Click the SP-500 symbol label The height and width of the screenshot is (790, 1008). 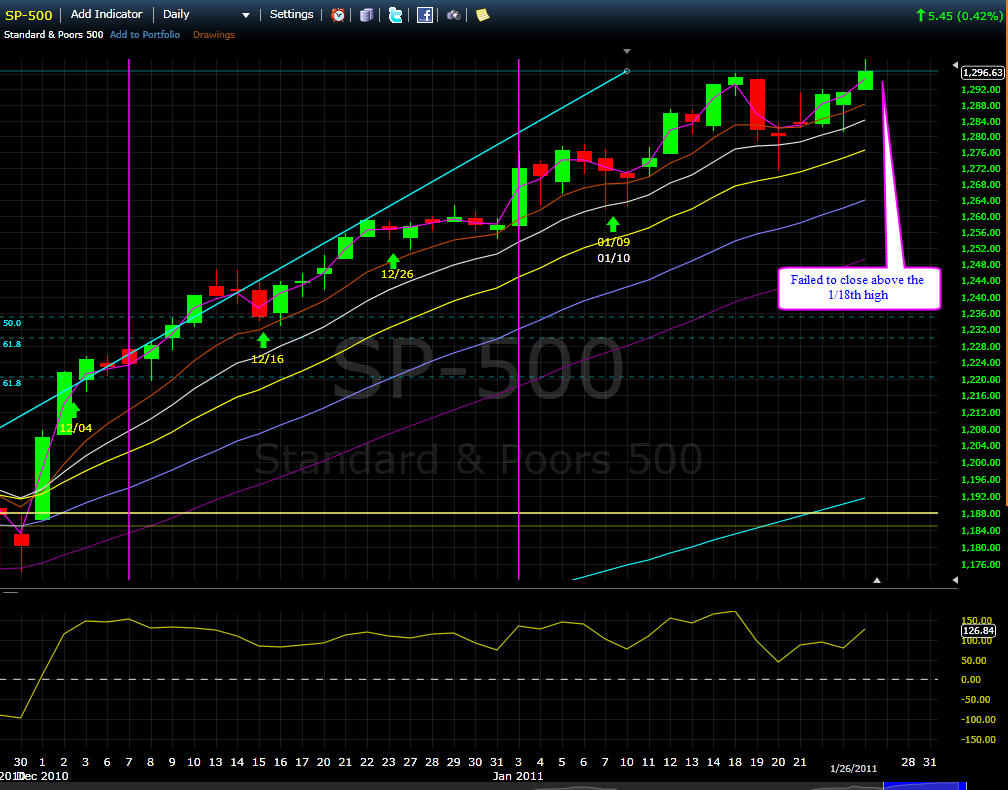tap(29, 15)
